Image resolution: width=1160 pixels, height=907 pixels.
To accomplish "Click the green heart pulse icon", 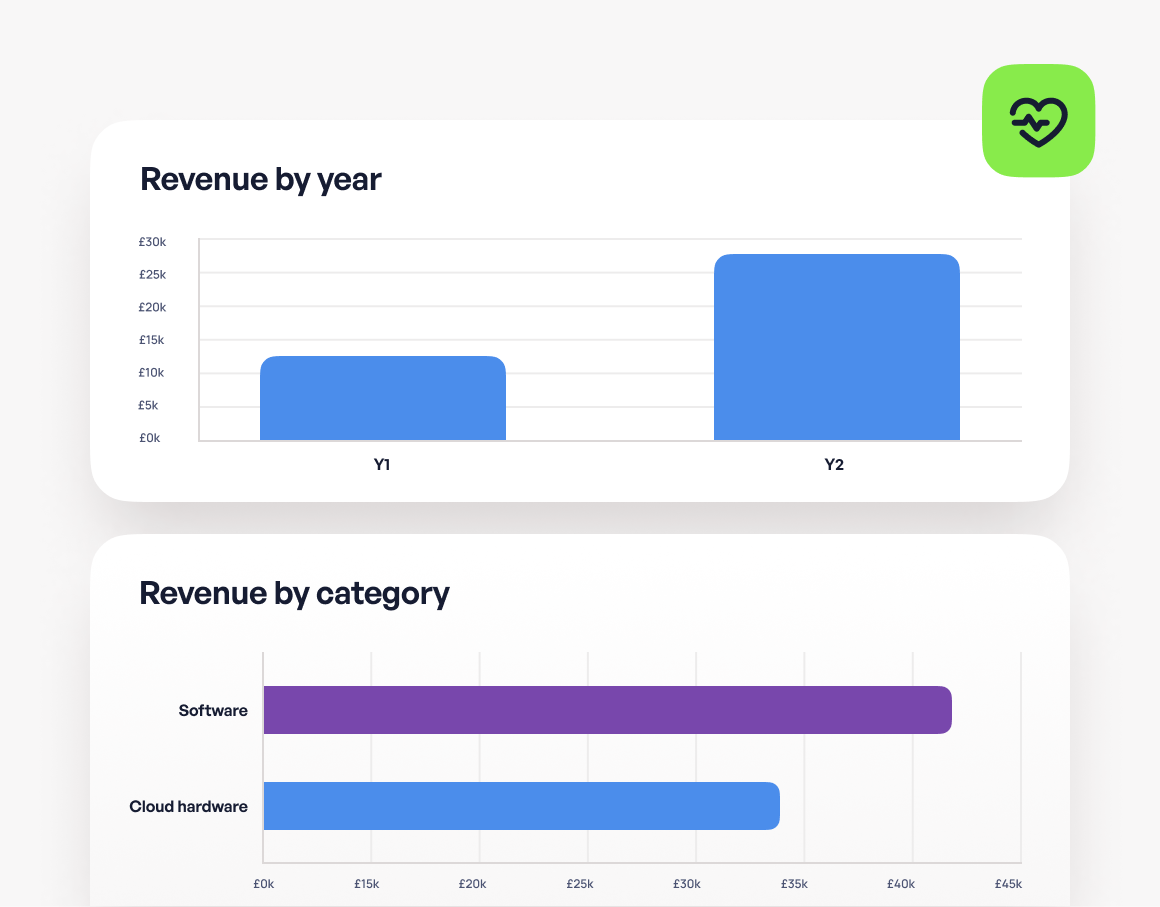I will (1038, 121).
